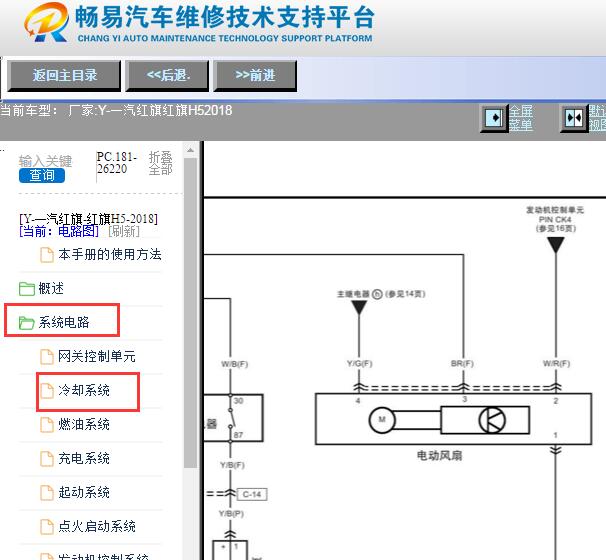Click the 输入关键 keyword input field

coord(45,161)
